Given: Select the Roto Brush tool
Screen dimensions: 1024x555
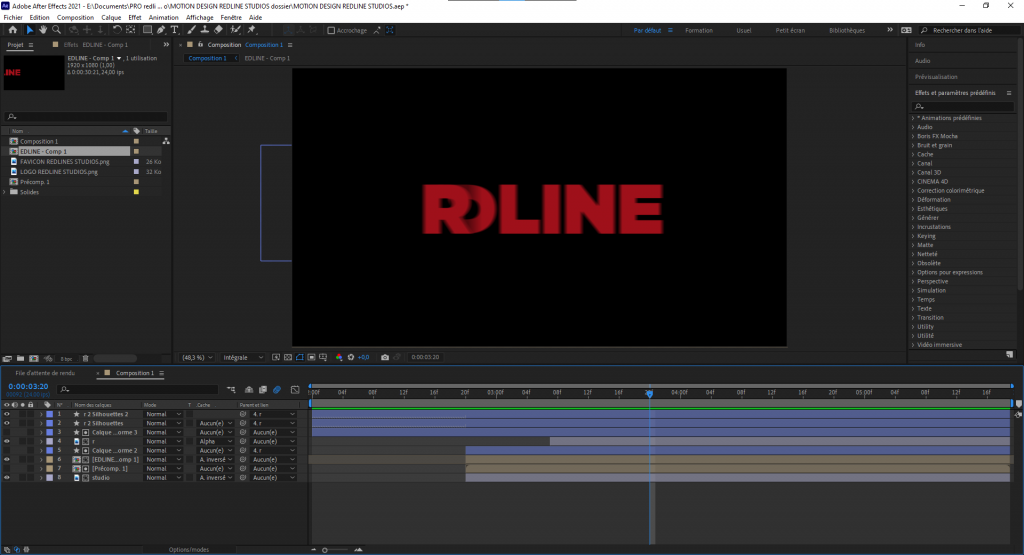Looking at the screenshot, I should click(235, 30).
